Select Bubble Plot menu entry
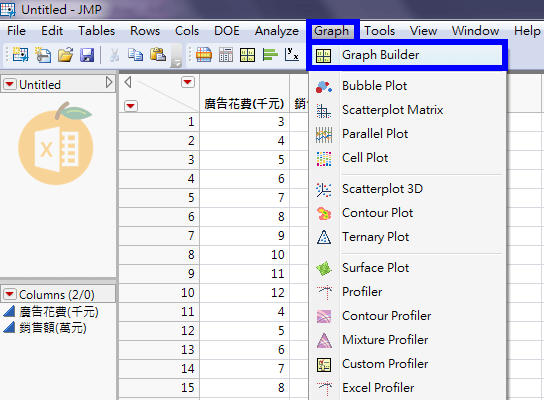544x400 pixels. tap(374, 86)
